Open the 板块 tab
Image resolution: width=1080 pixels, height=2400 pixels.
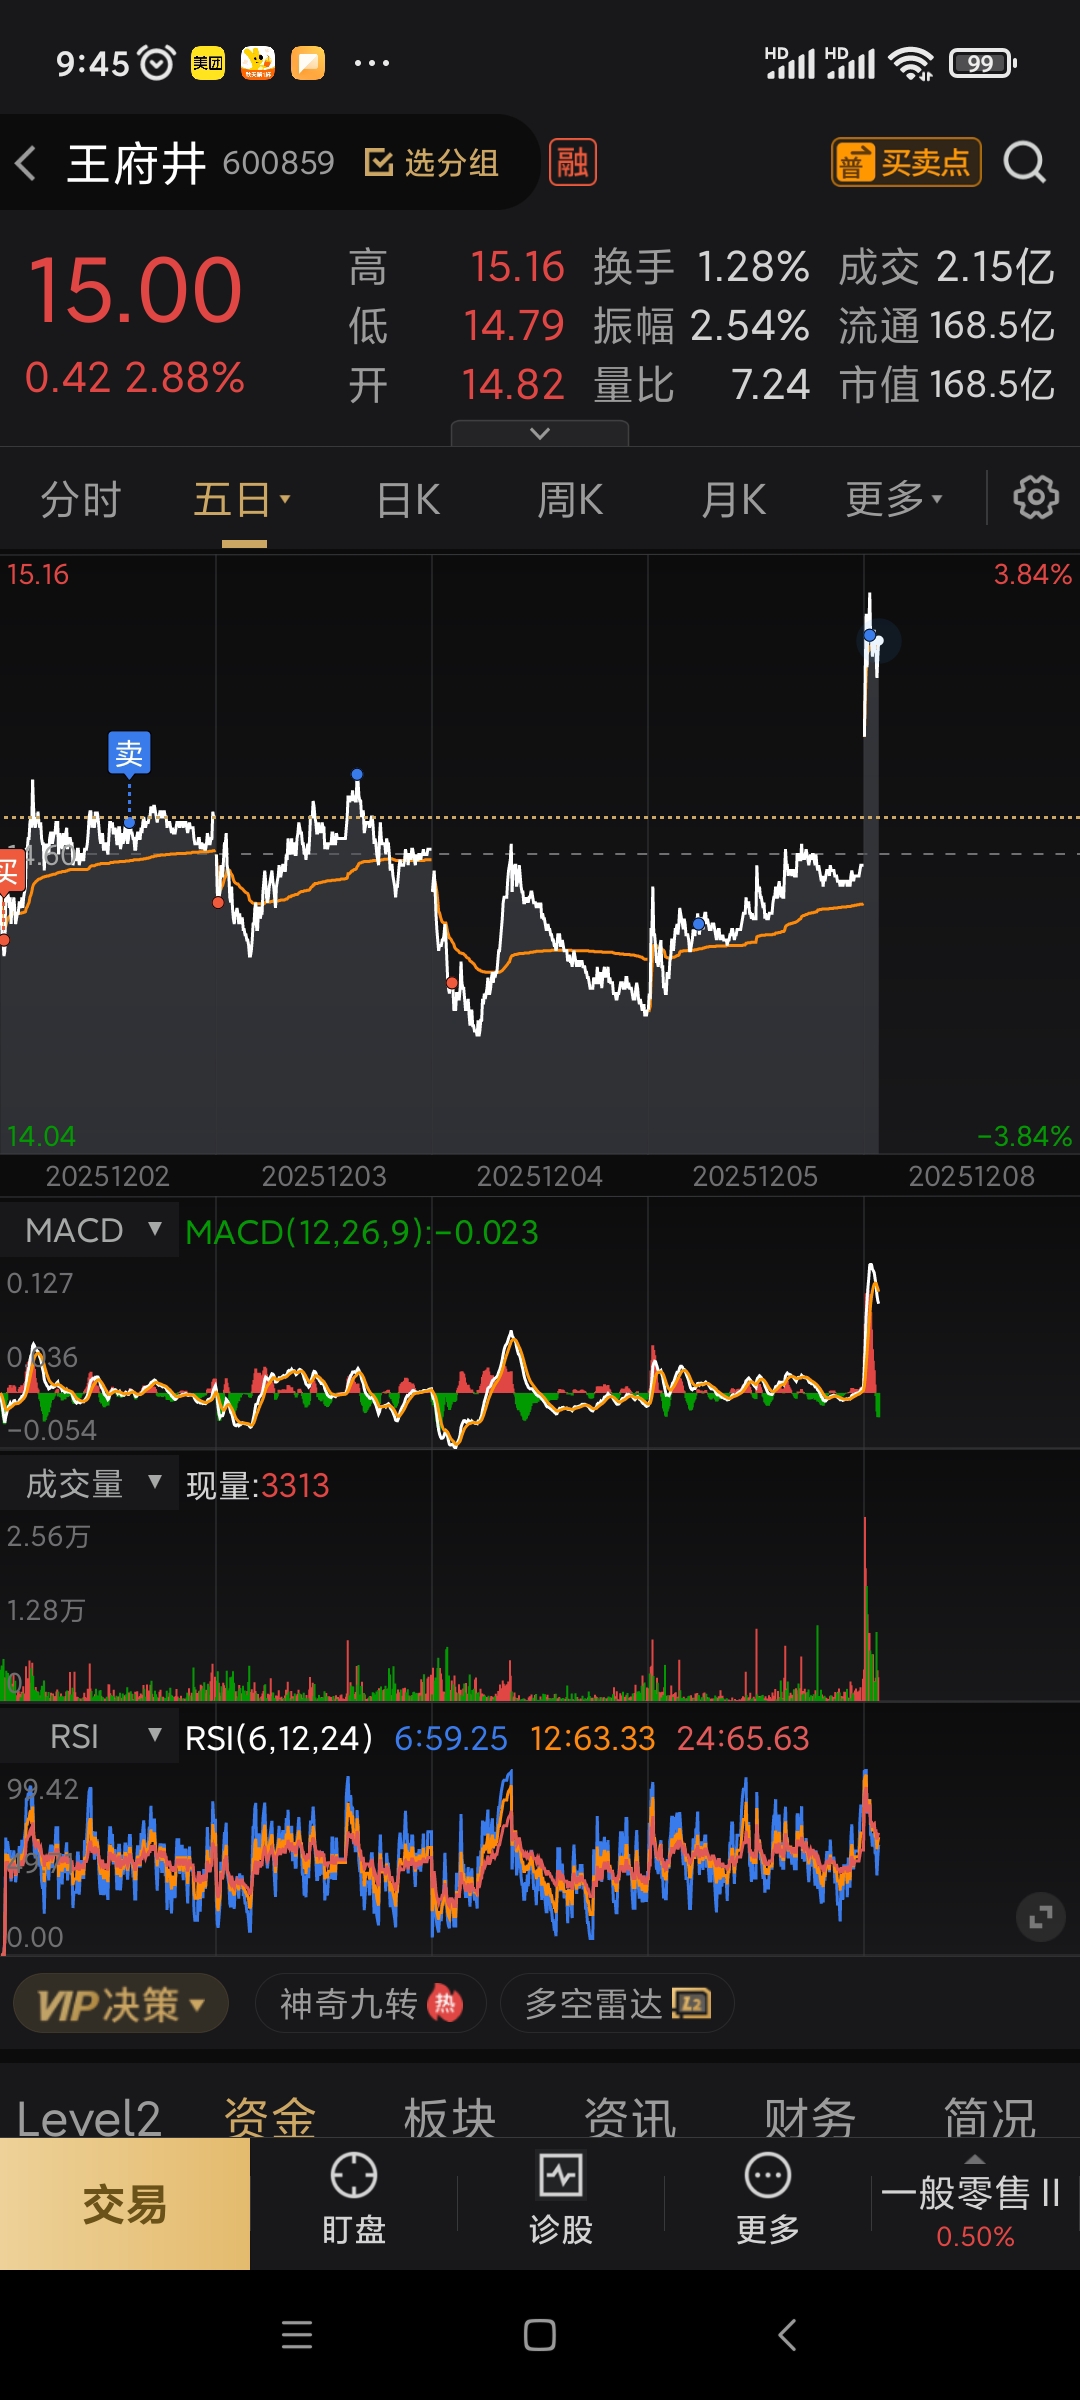click(x=450, y=2118)
